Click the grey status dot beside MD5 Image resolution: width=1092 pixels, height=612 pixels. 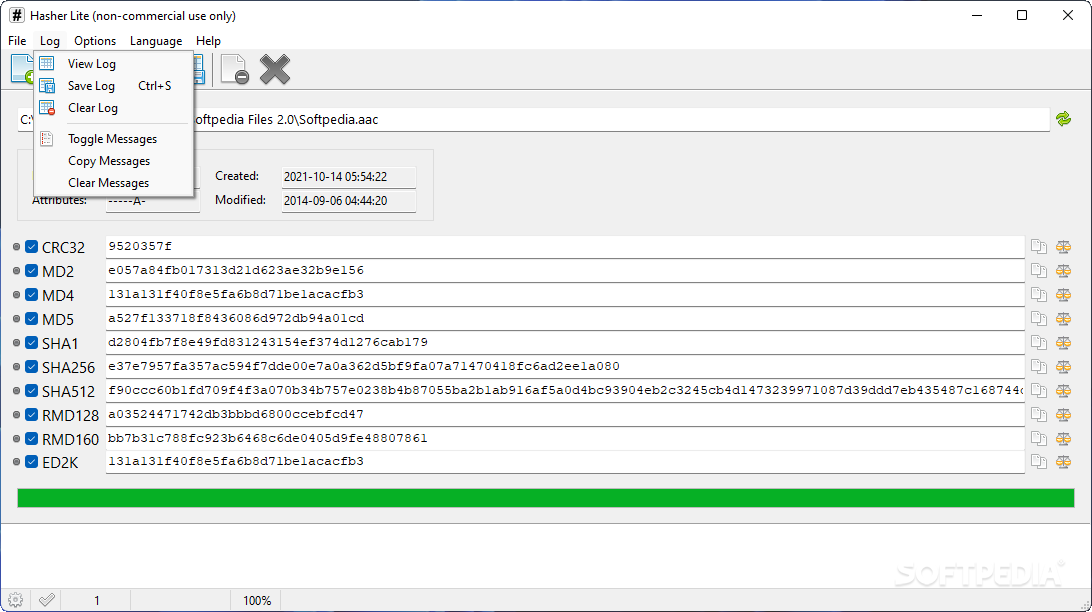[17, 319]
